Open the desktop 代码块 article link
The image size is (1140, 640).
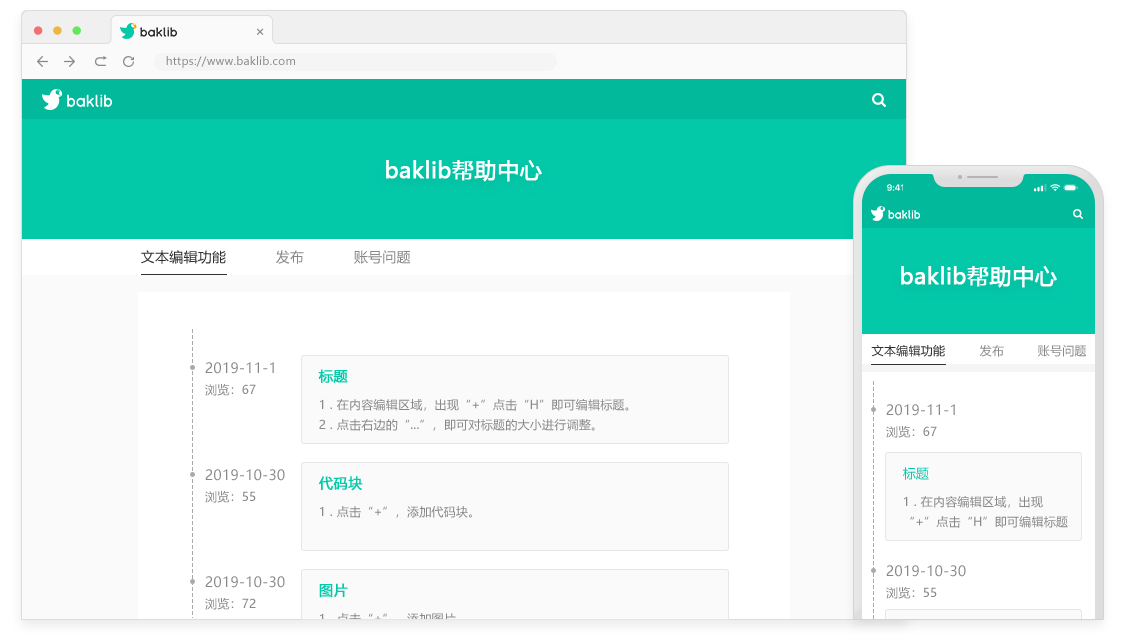pos(340,483)
